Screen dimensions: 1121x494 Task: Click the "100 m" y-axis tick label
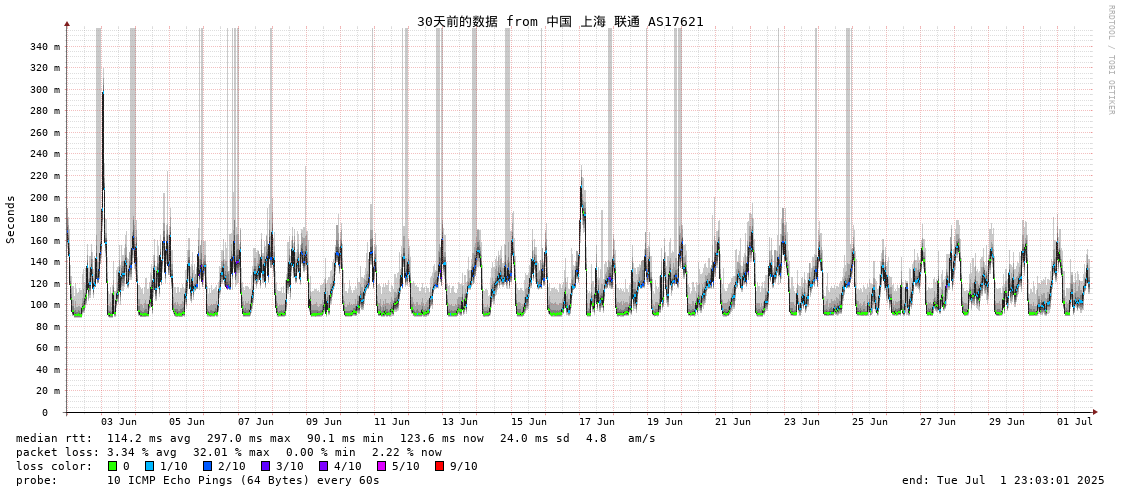tap(45, 305)
